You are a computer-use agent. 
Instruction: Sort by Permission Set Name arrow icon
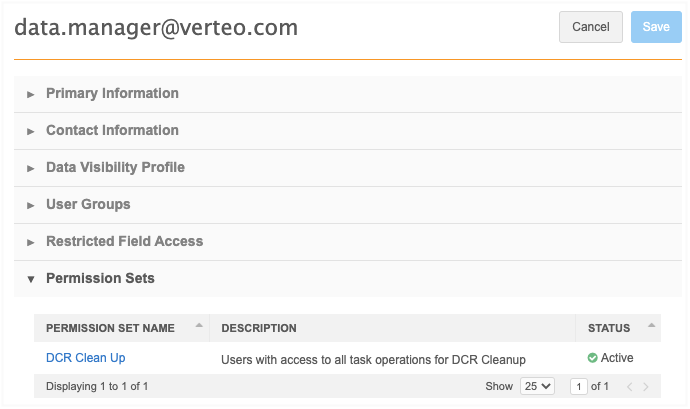pos(198,326)
